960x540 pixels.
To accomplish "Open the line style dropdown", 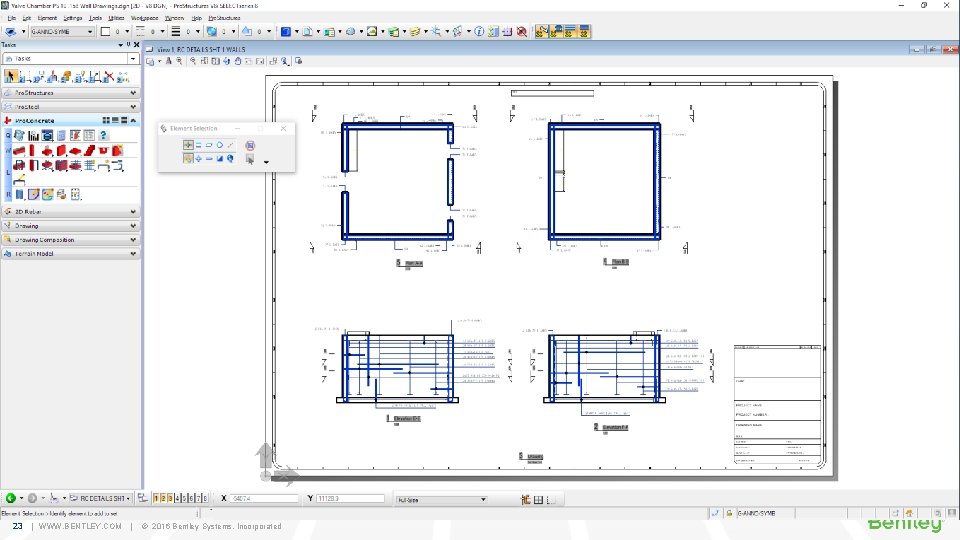I will pyautogui.click(x=162, y=31).
